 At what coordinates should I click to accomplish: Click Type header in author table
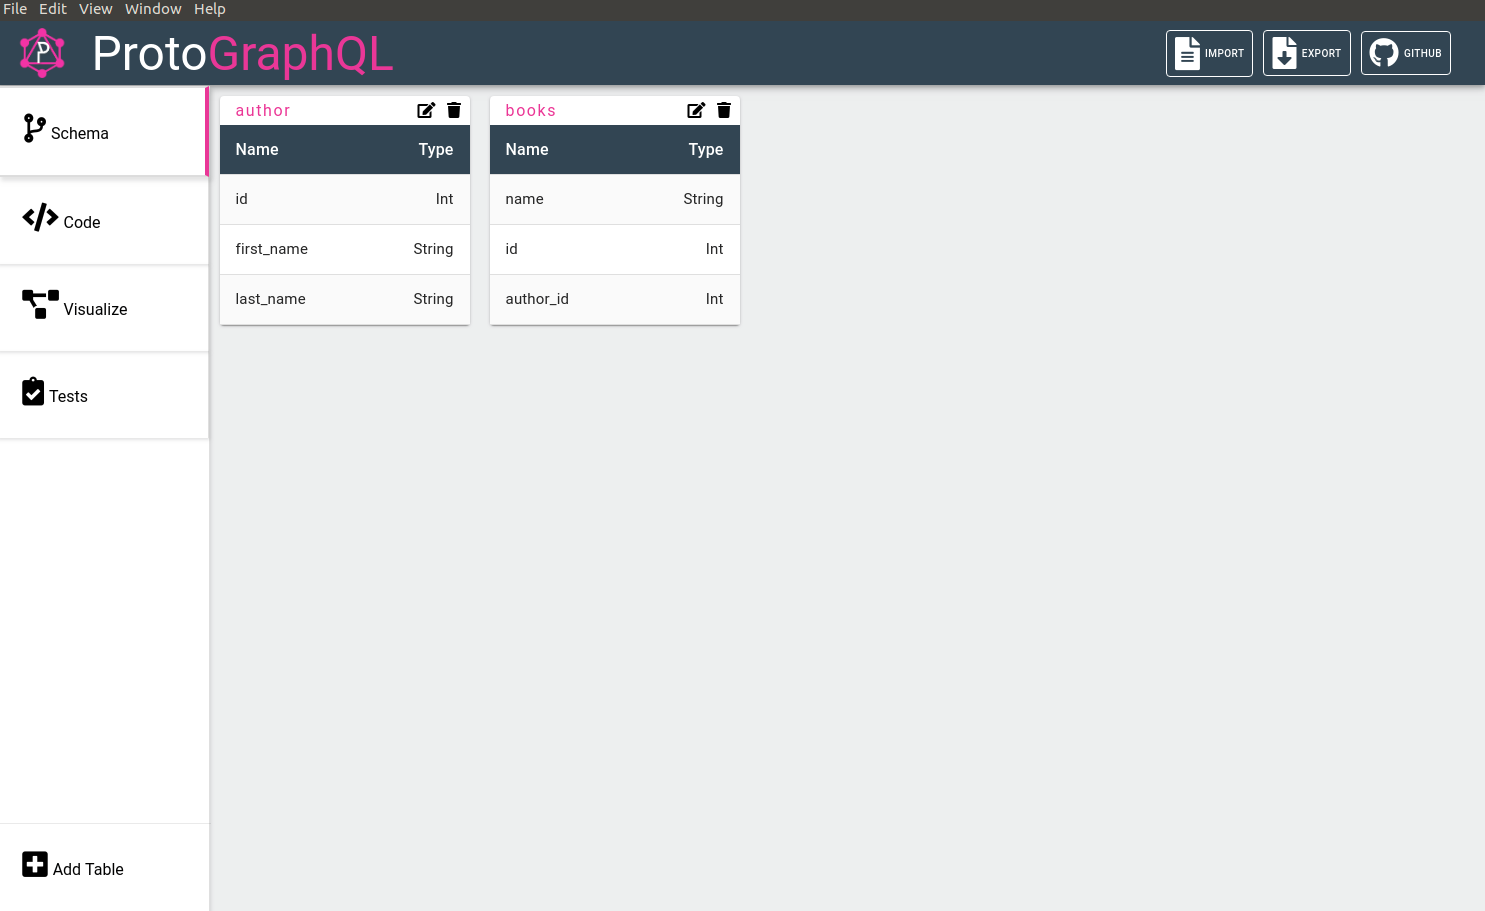(x=436, y=149)
